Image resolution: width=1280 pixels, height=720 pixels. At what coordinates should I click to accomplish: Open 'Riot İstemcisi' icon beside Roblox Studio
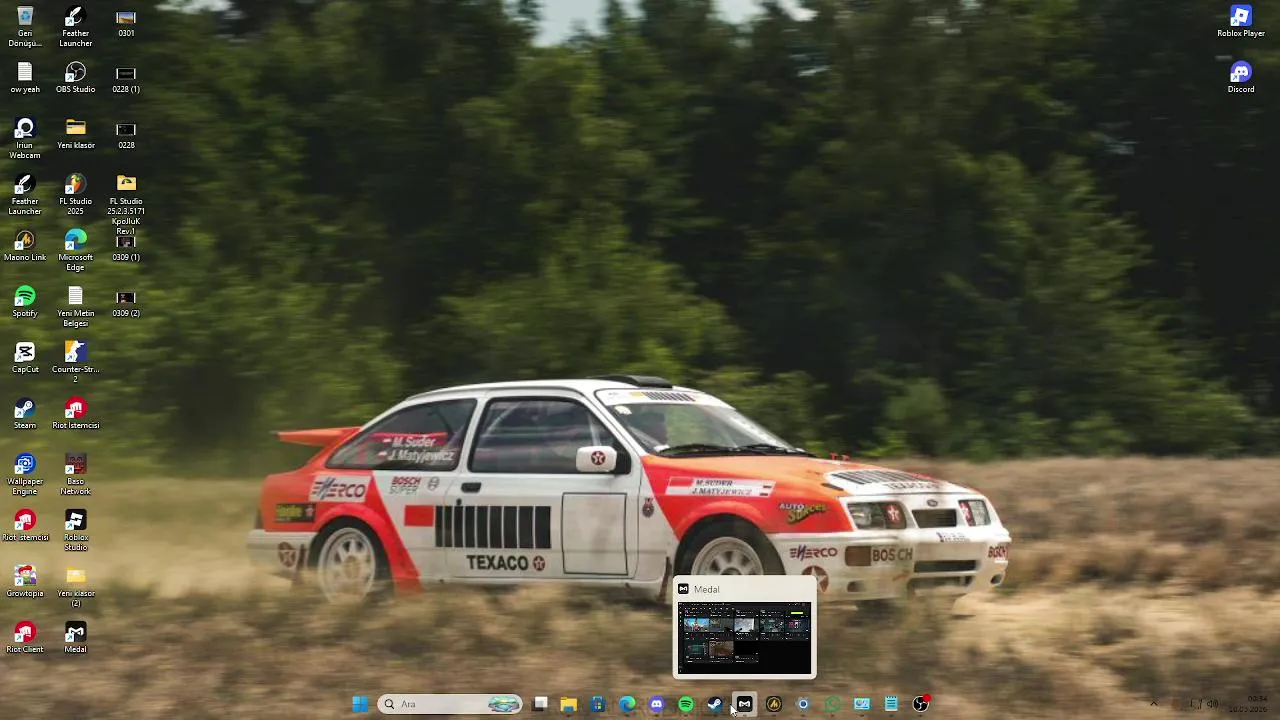(x=25, y=526)
